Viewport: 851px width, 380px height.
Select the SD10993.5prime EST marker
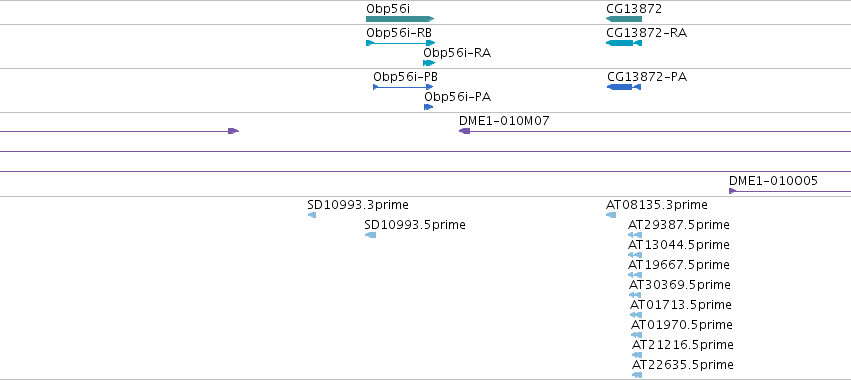(x=371, y=235)
